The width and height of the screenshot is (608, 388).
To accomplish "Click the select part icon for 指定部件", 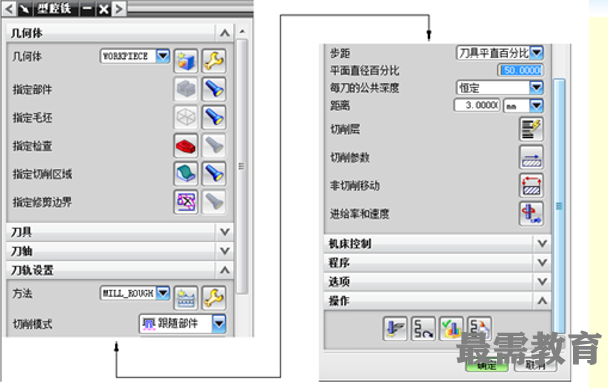I will (x=186, y=89).
